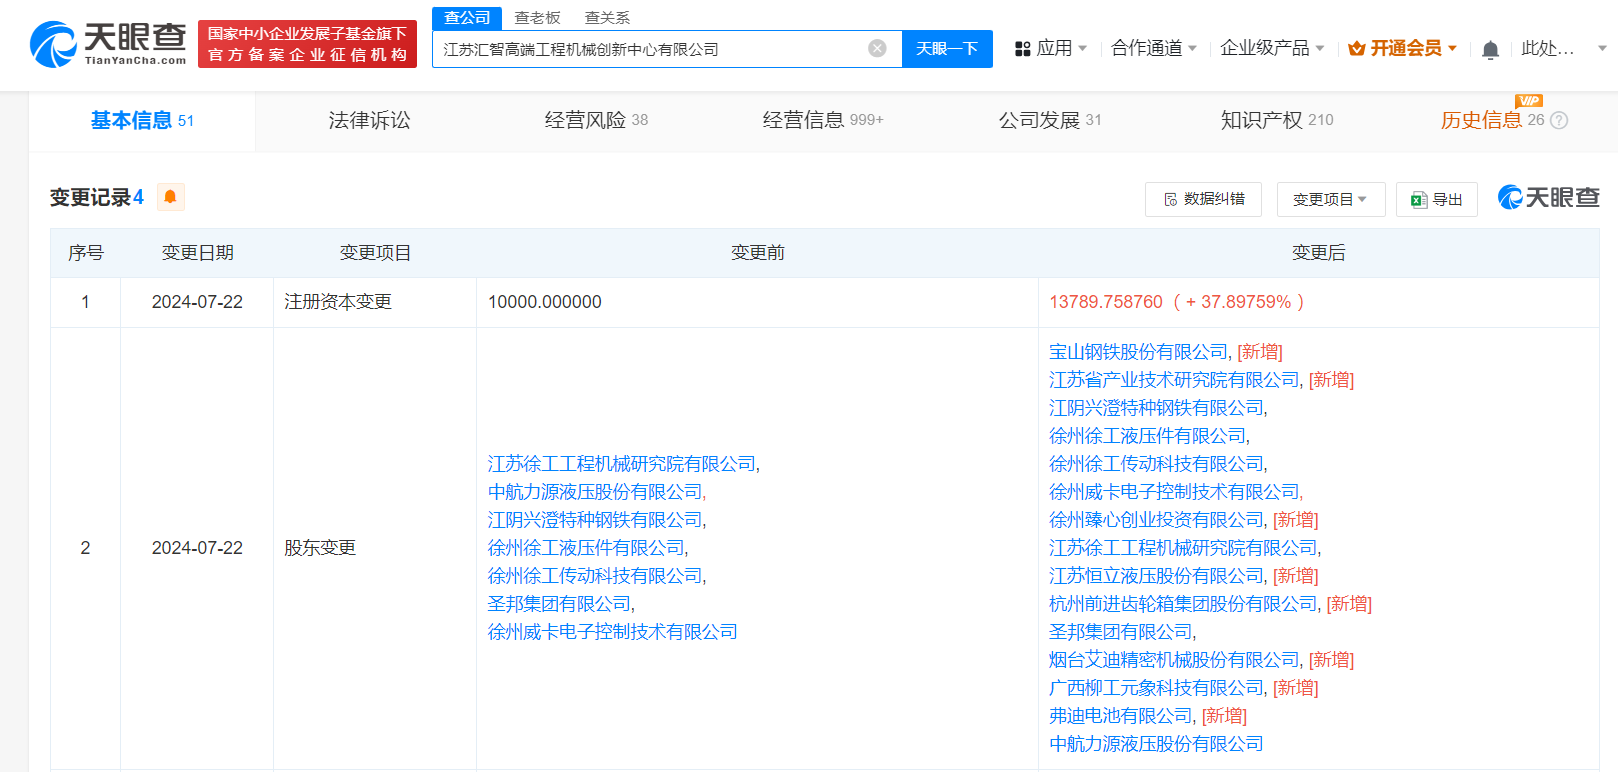Open 广西柳工元象科技有限公司 link

[x=1156, y=688]
